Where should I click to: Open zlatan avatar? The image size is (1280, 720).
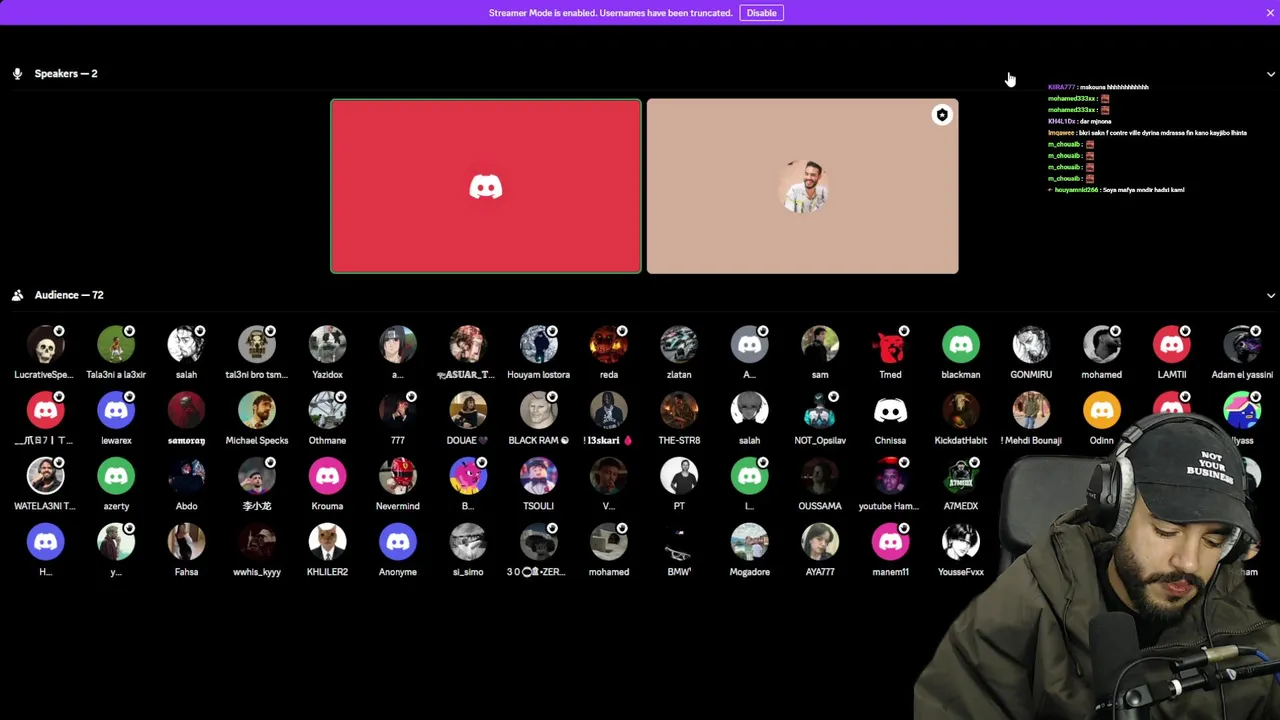point(679,345)
